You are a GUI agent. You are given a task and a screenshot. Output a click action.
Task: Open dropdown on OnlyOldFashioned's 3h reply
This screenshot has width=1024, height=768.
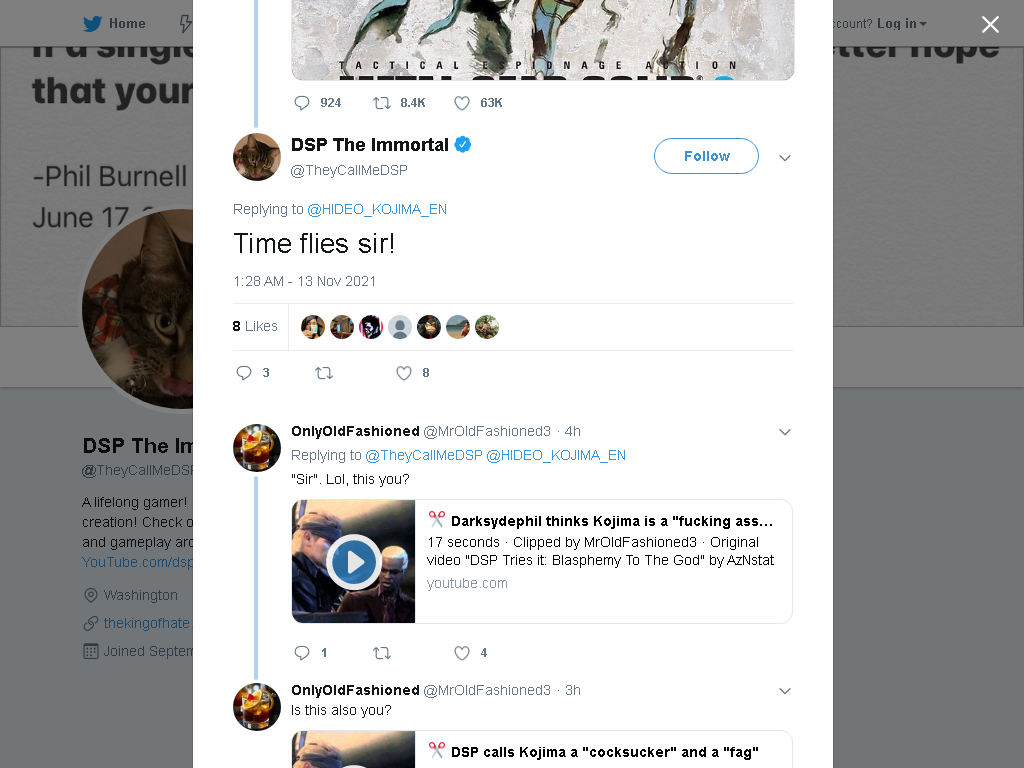pyautogui.click(x=785, y=691)
